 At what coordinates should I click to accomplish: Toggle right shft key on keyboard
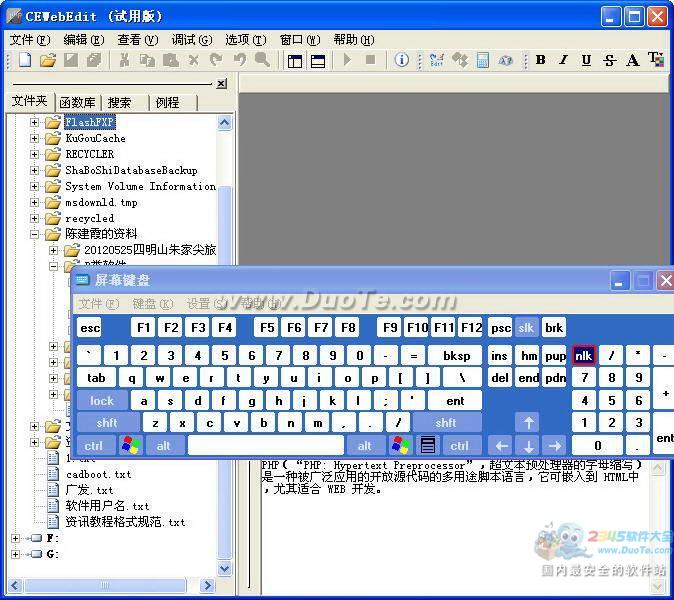pyautogui.click(x=447, y=423)
